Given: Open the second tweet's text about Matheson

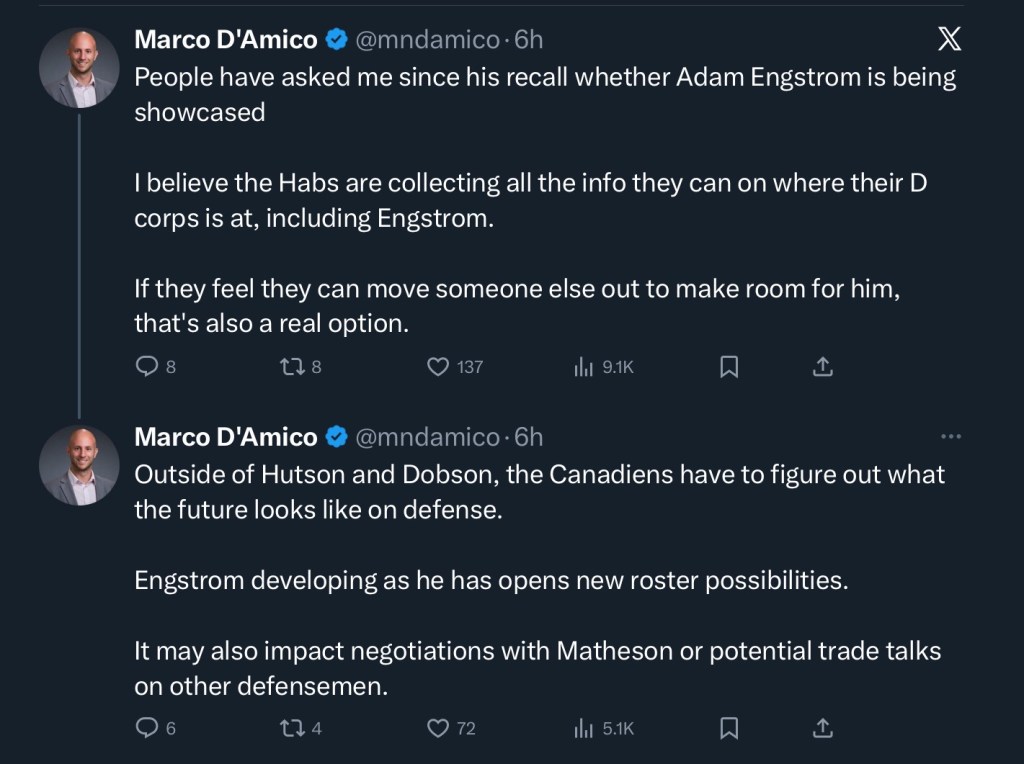Looking at the screenshot, I should click(537, 652).
